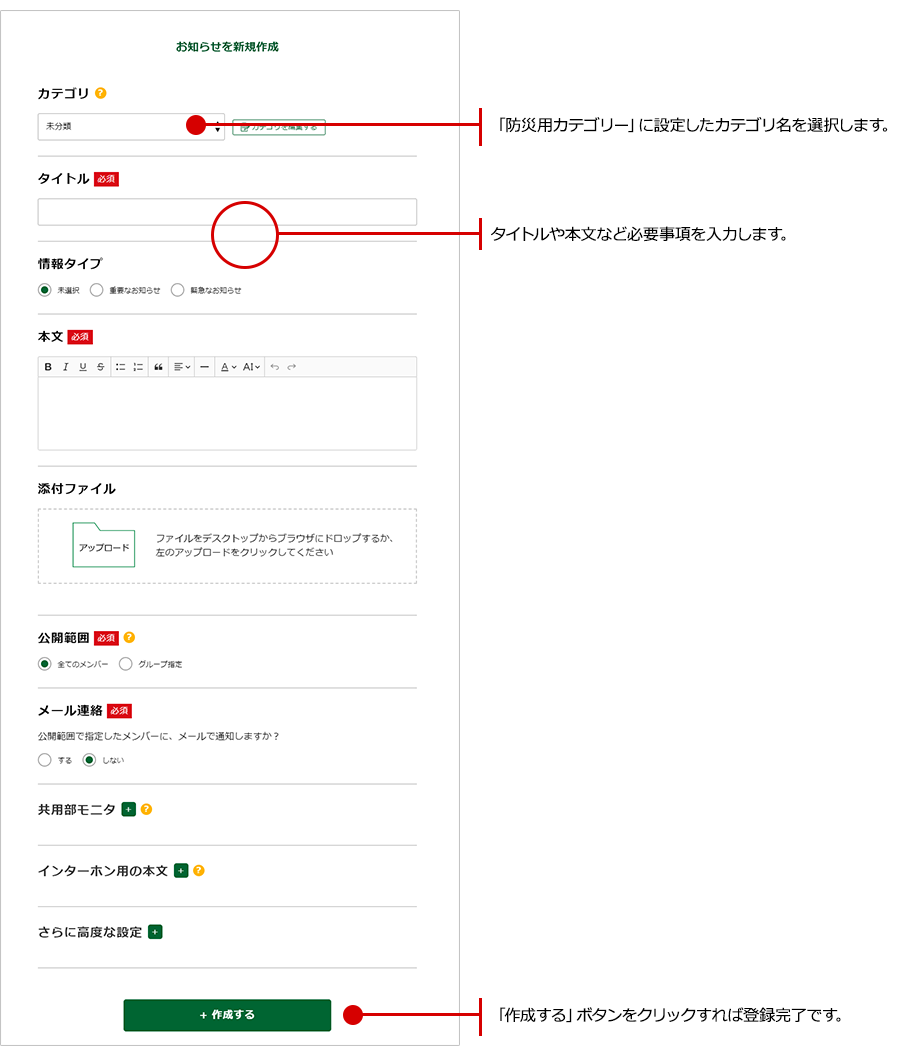
Task: Open the text alignment dropdown in the editor
Action: pyautogui.click(x=181, y=367)
